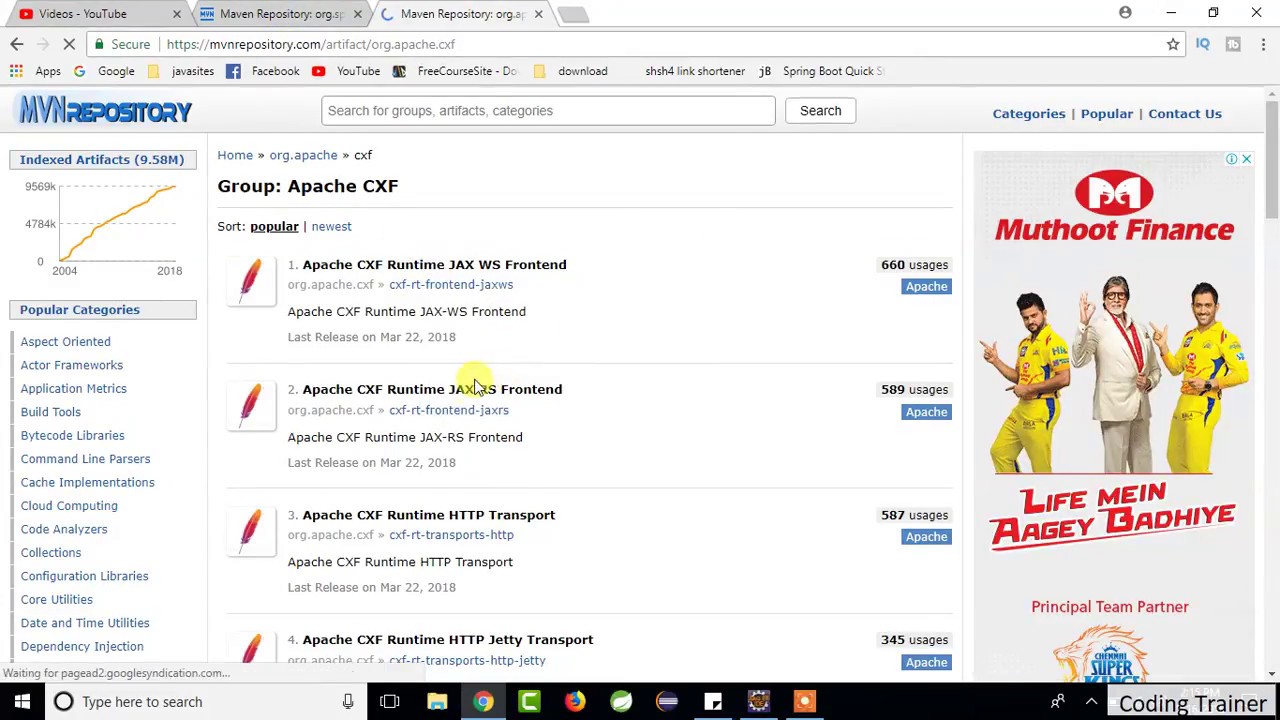Open Date and Time Utilities category
The width and height of the screenshot is (1280, 720).
85,623
